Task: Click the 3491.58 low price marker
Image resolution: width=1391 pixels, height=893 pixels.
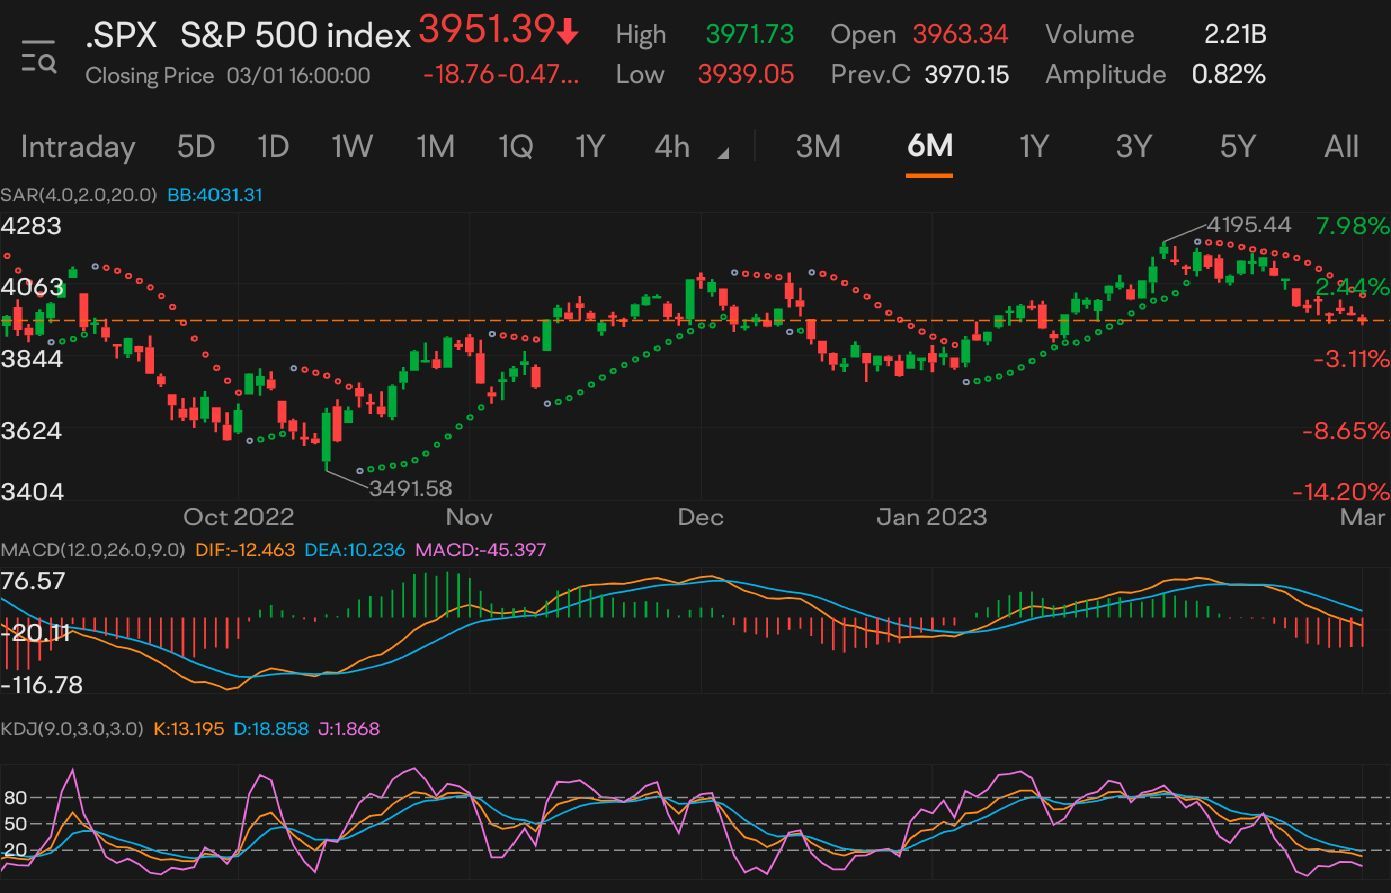Action: coord(411,489)
